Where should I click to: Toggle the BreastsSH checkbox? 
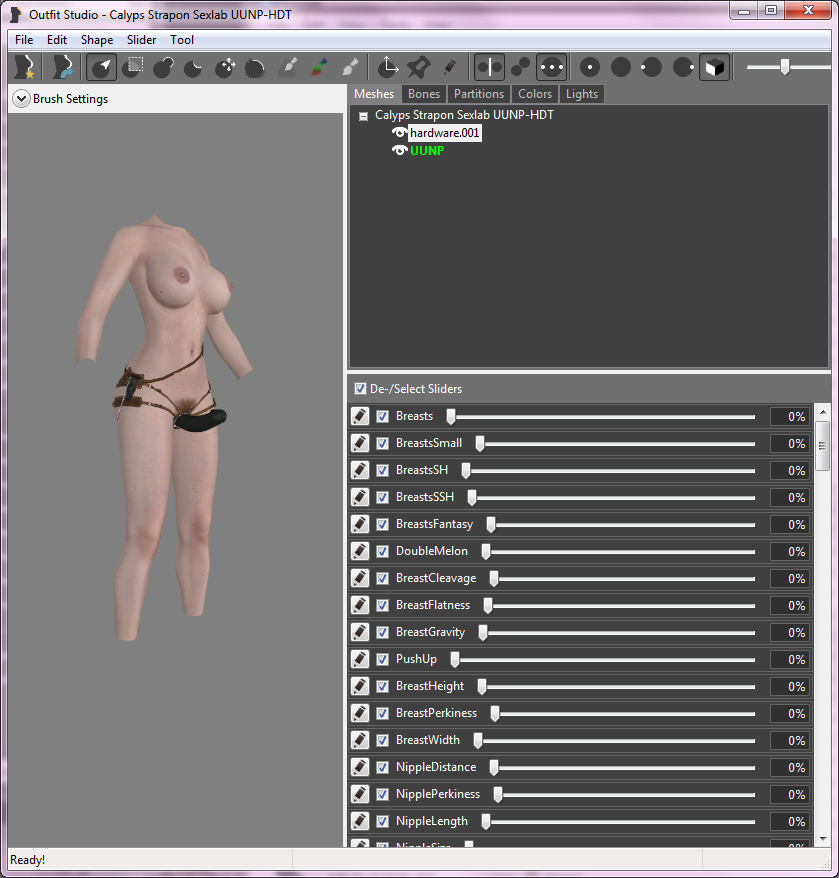382,470
